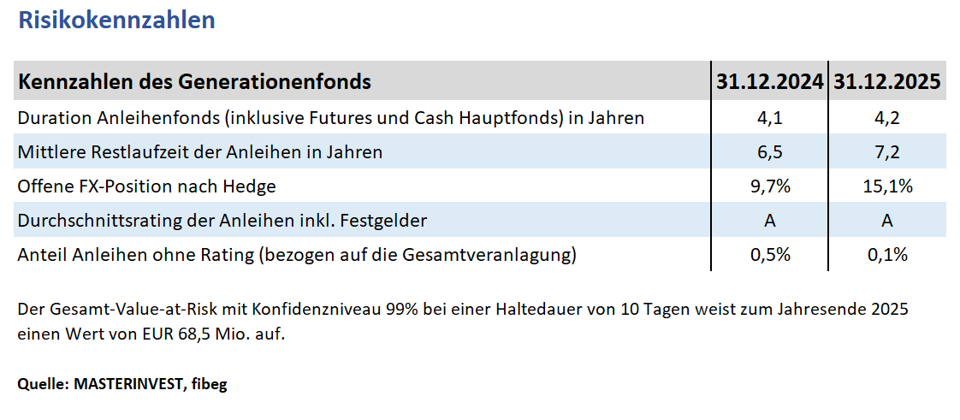Click the 9,7% FX value
This screenshot has height=420, width=960.
(770, 186)
